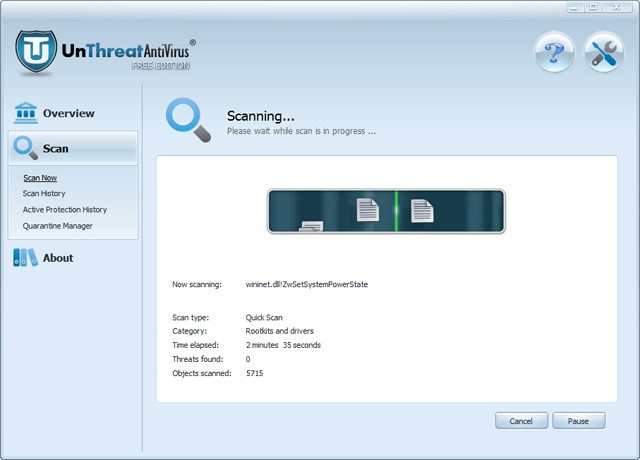Click the 'Please wait while scan is in progress' text
Image resolution: width=640 pixels, height=460 pixels.
tap(301, 131)
